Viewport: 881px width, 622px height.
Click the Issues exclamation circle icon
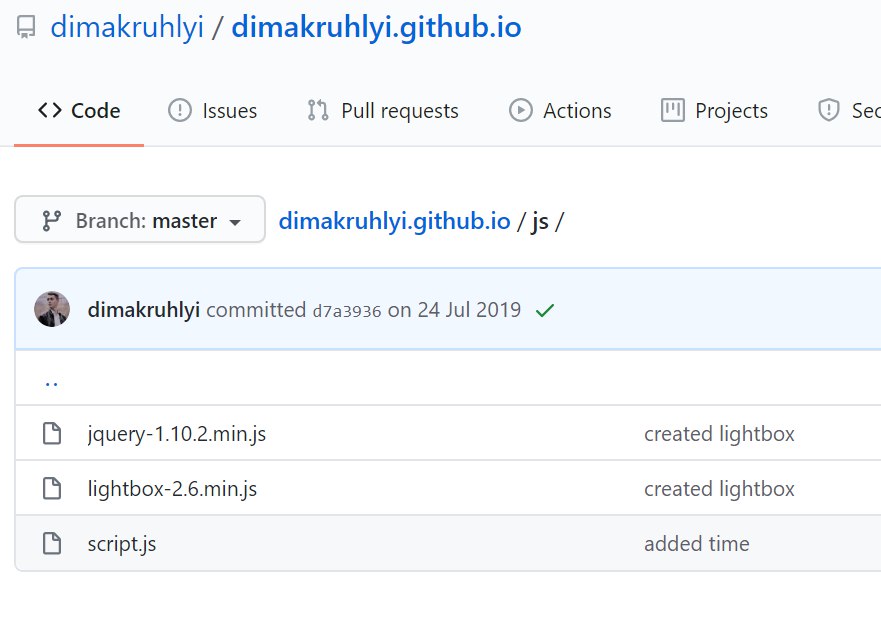point(180,110)
